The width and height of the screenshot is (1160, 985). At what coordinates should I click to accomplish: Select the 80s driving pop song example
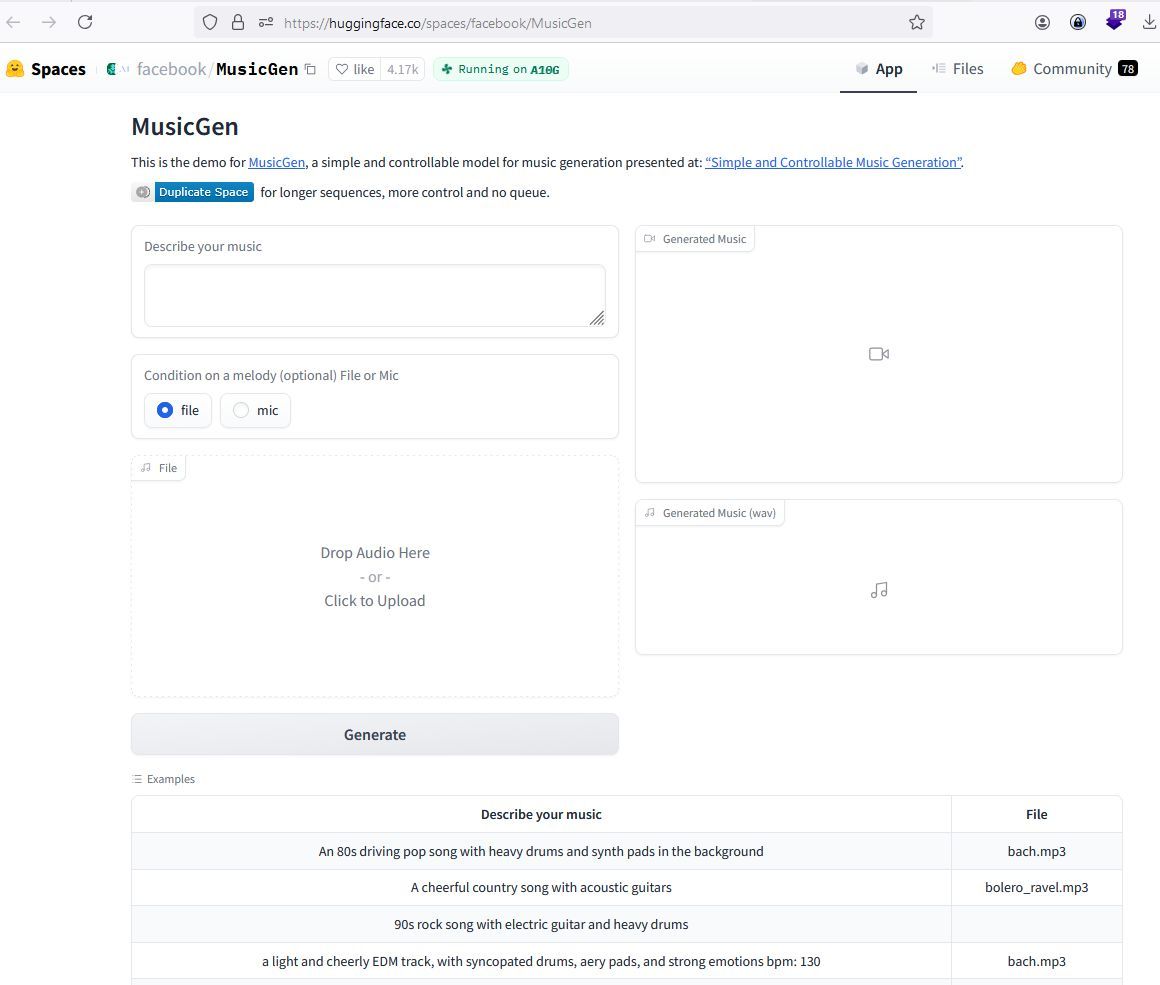[541, 851]
